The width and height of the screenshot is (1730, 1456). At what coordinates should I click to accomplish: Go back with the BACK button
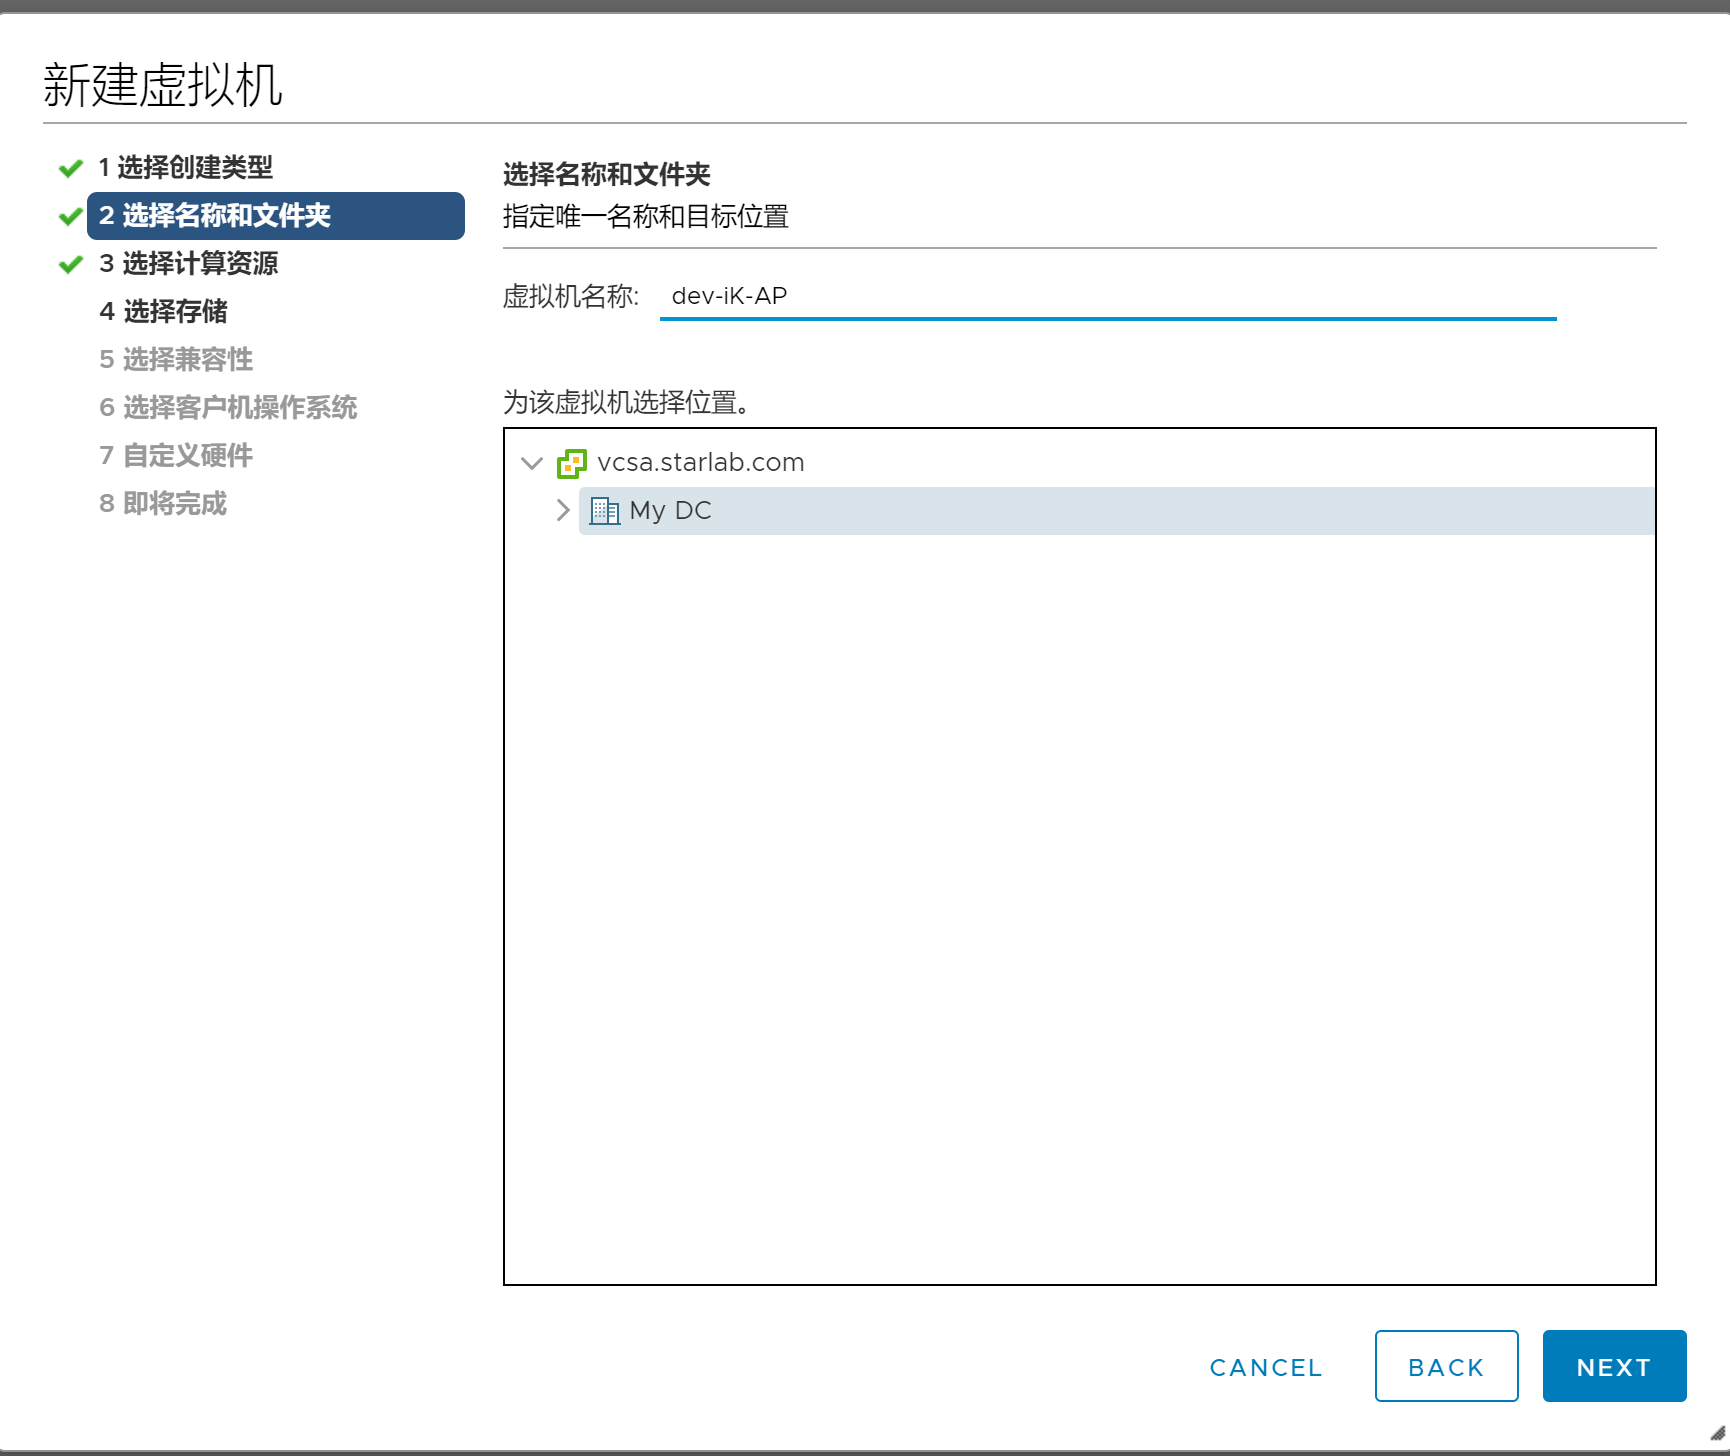click(1446, 1366)
